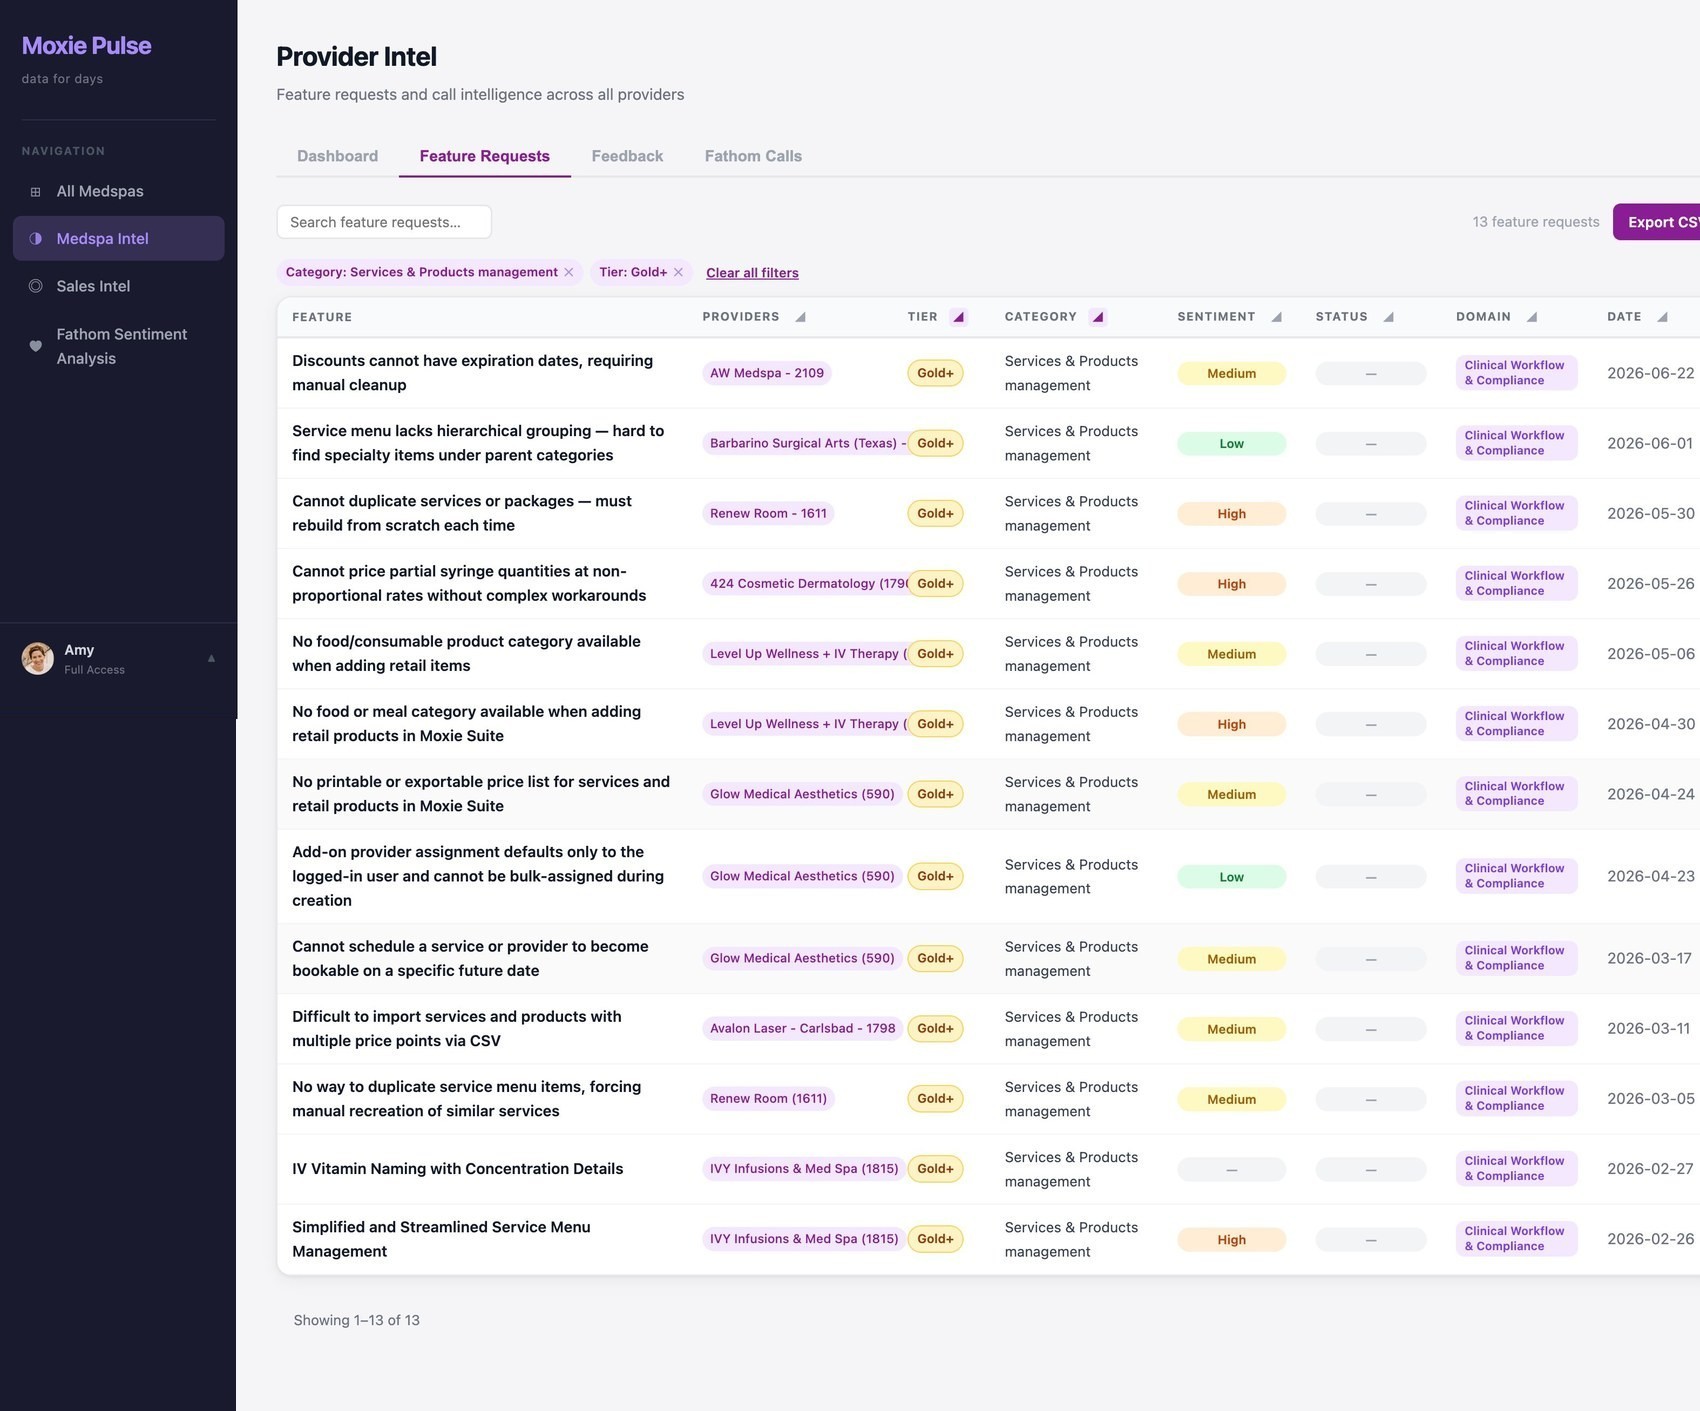Open 'No food/consumable product category' request
Viewport: 1700px width, 1411px height.
point(466,653)
